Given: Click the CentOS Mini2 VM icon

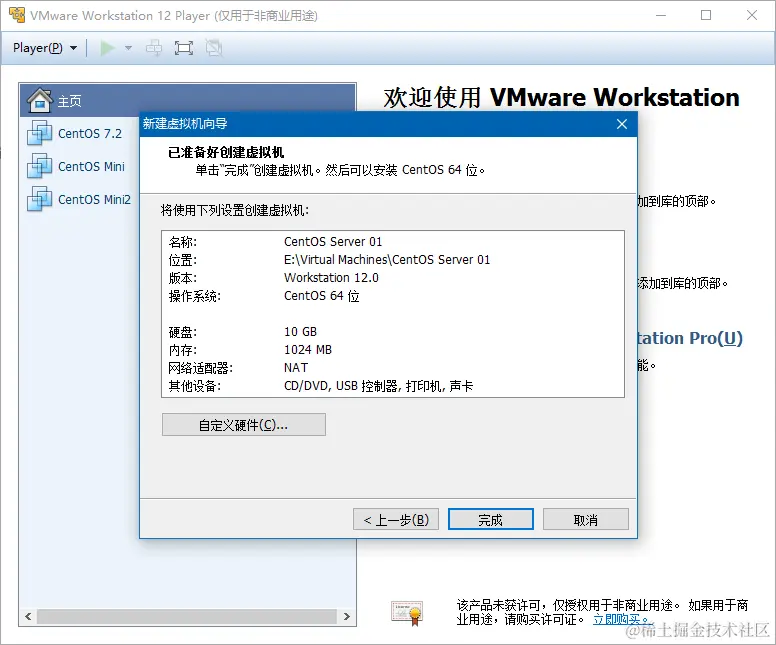Looking at the screenshot, I should (39, 198).
